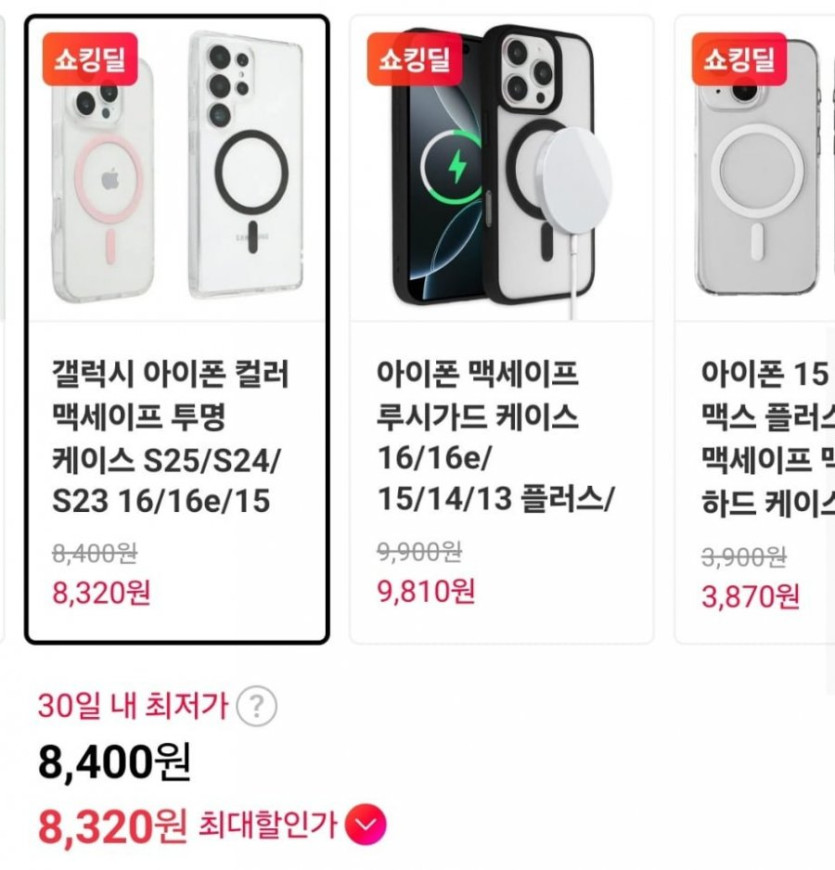Screen dimensions: 835x870
Task: Click the 30일 내 최저가 label
Action: coord(133,706)
